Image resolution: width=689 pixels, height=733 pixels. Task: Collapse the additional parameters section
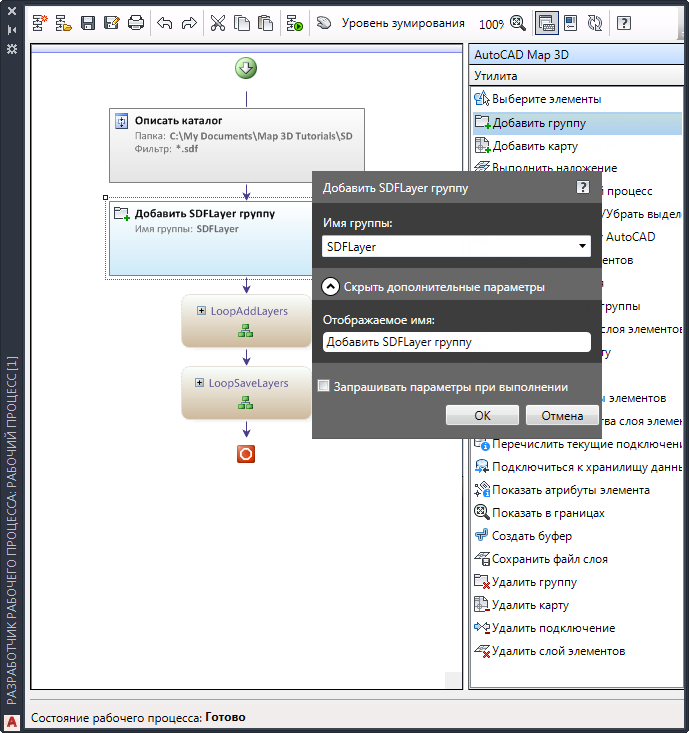tap(330, 287)
